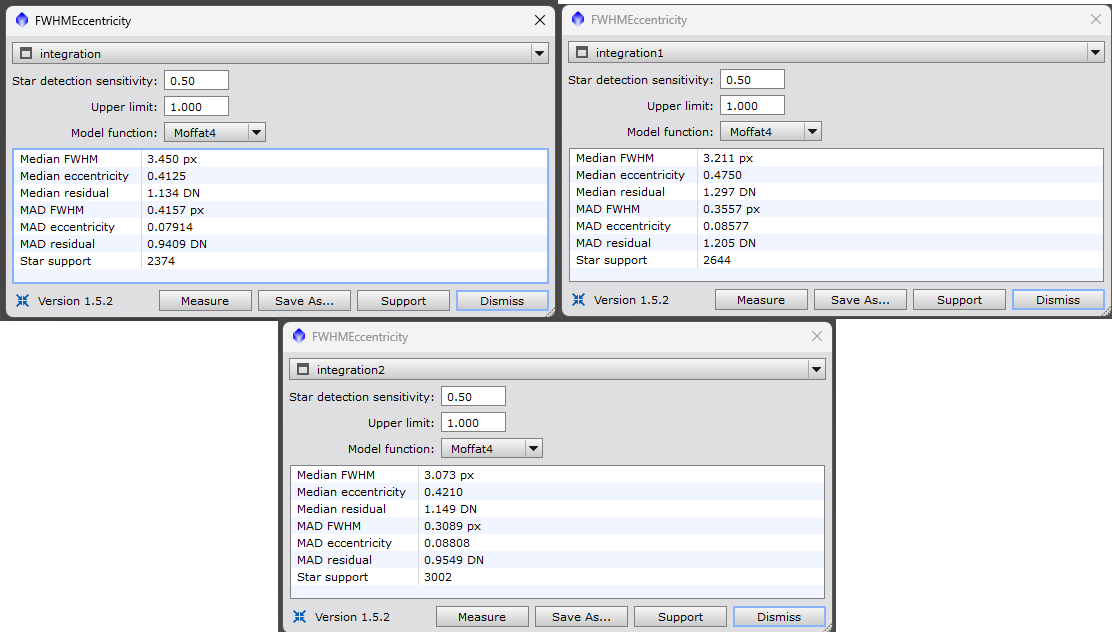Select the MAD residual 0.9409 DN row
This screenshot has height=632, width=1112.
[281, 244]
